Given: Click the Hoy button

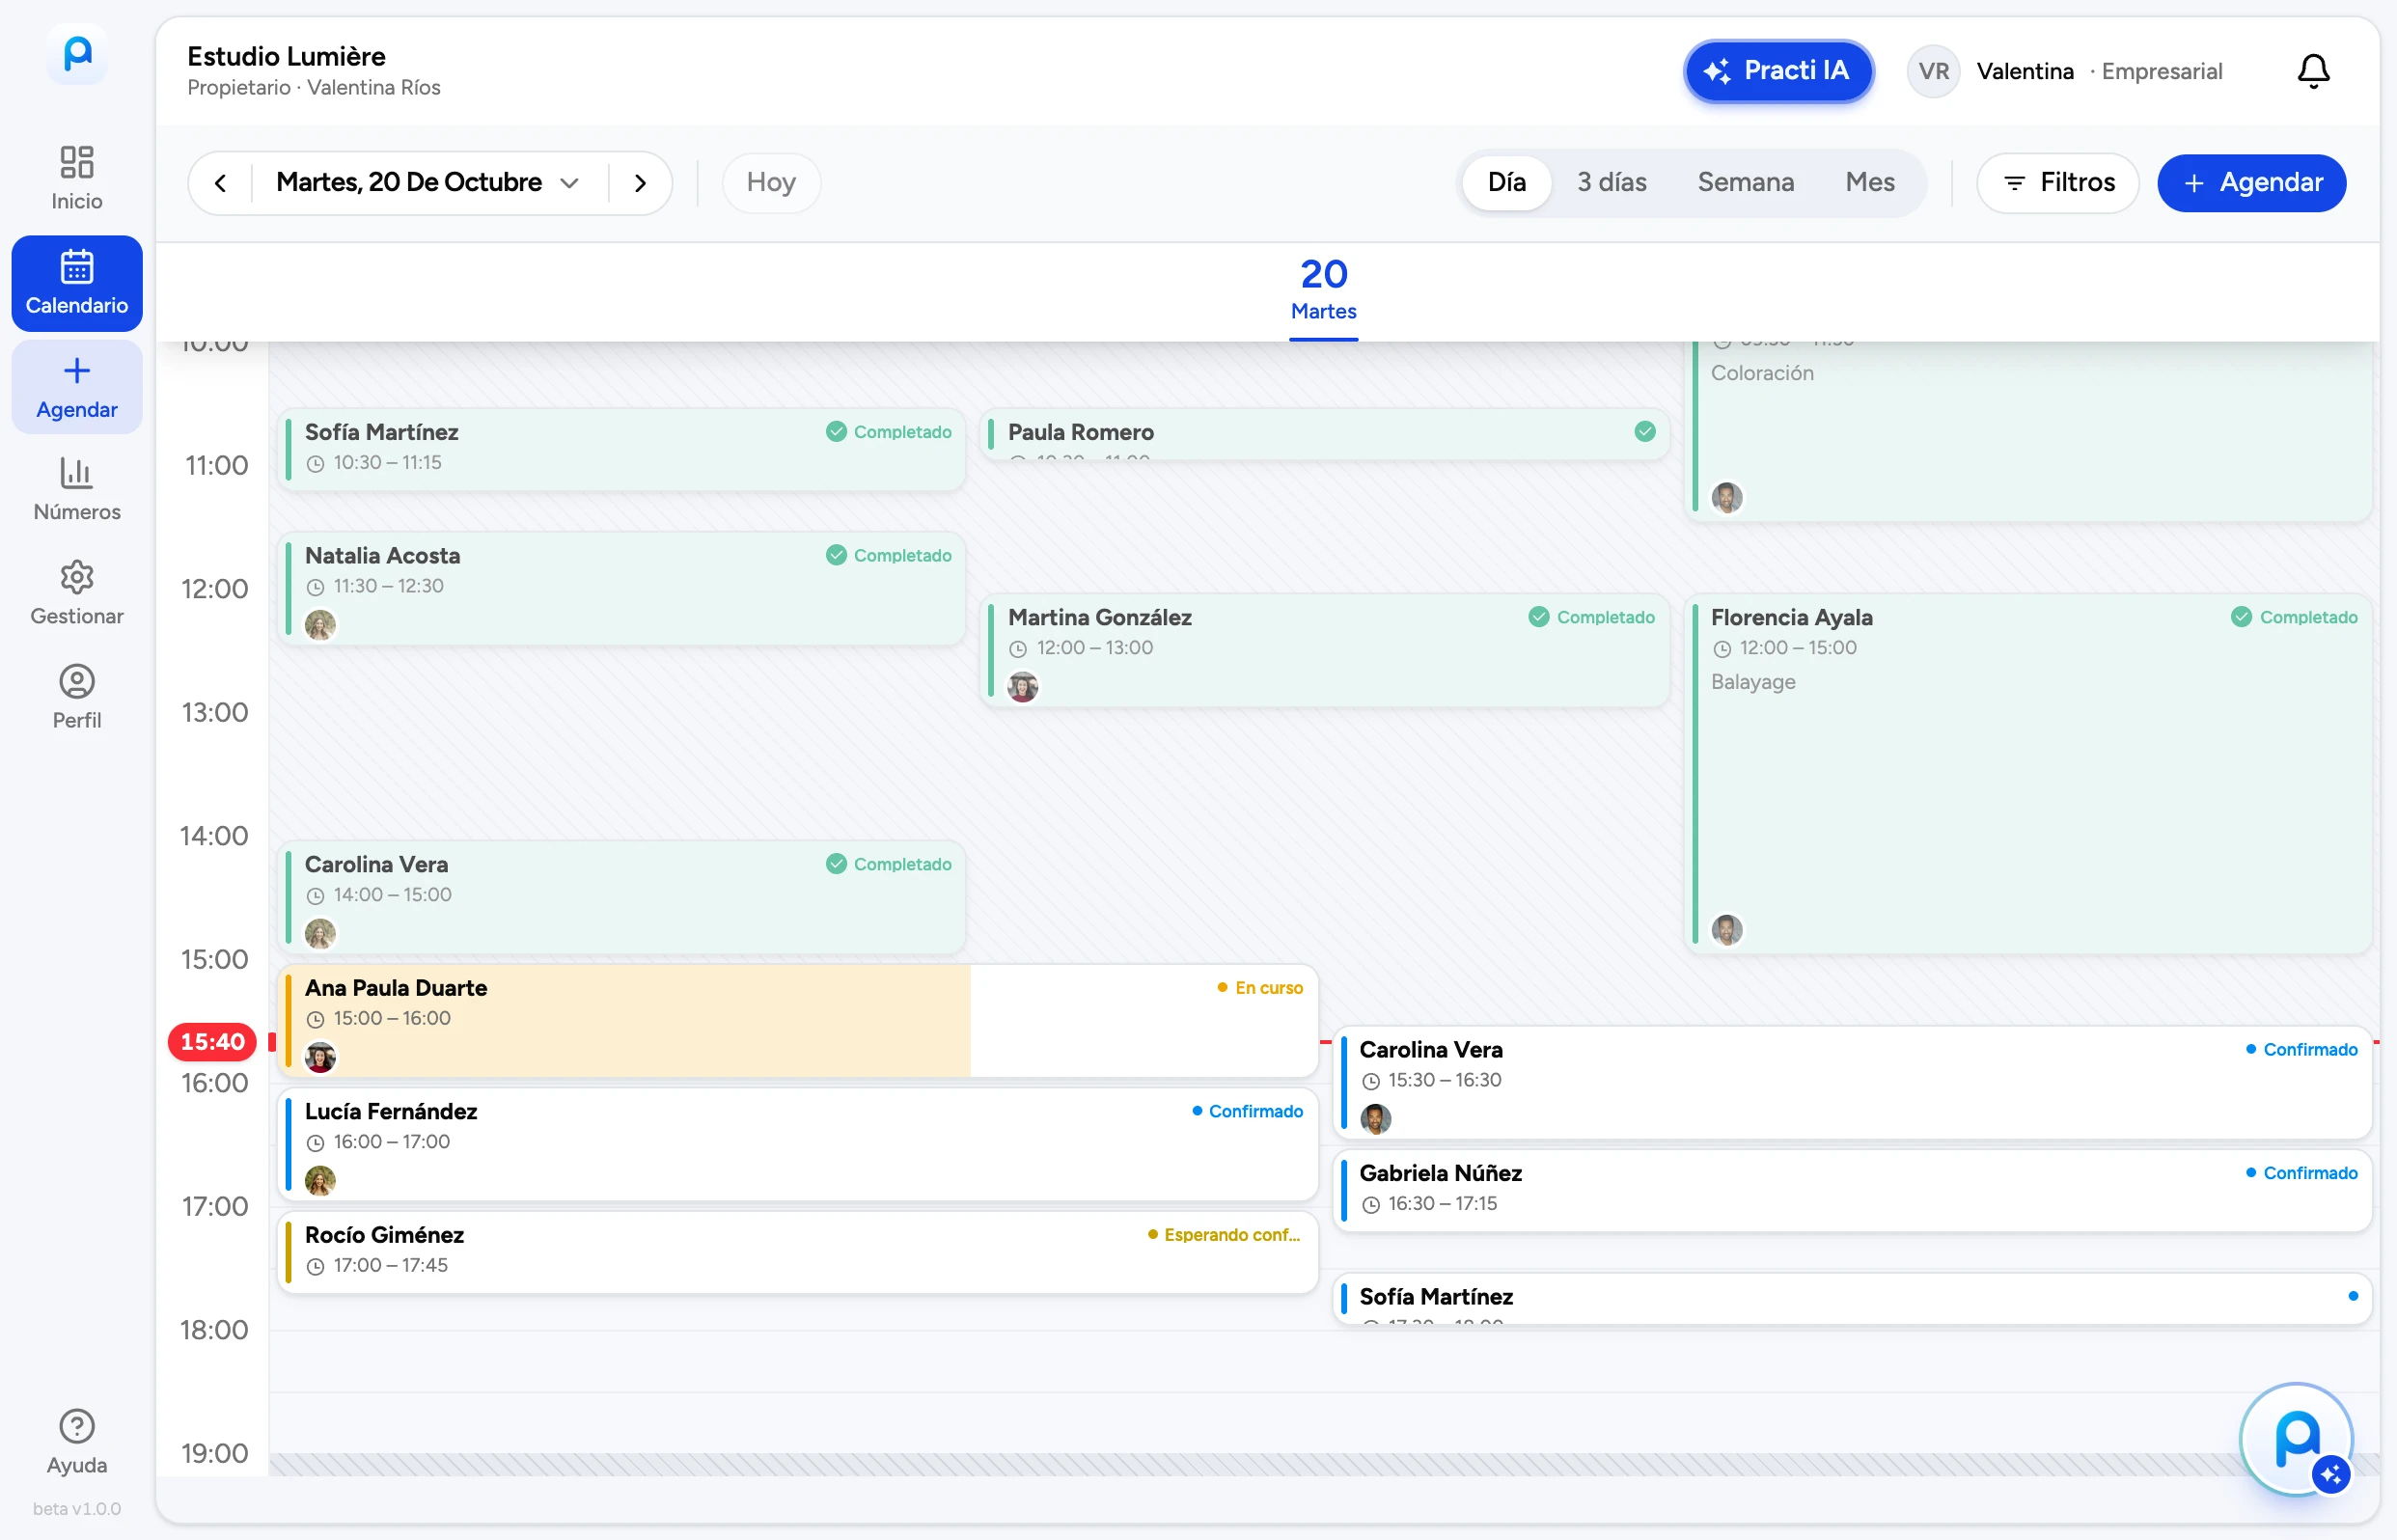Looking at the screenshot, I should coord(771,183).
